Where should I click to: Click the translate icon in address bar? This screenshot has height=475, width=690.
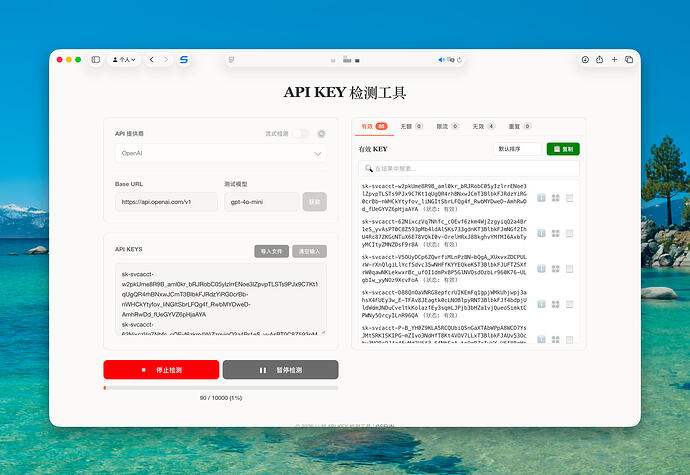(450, 60)
